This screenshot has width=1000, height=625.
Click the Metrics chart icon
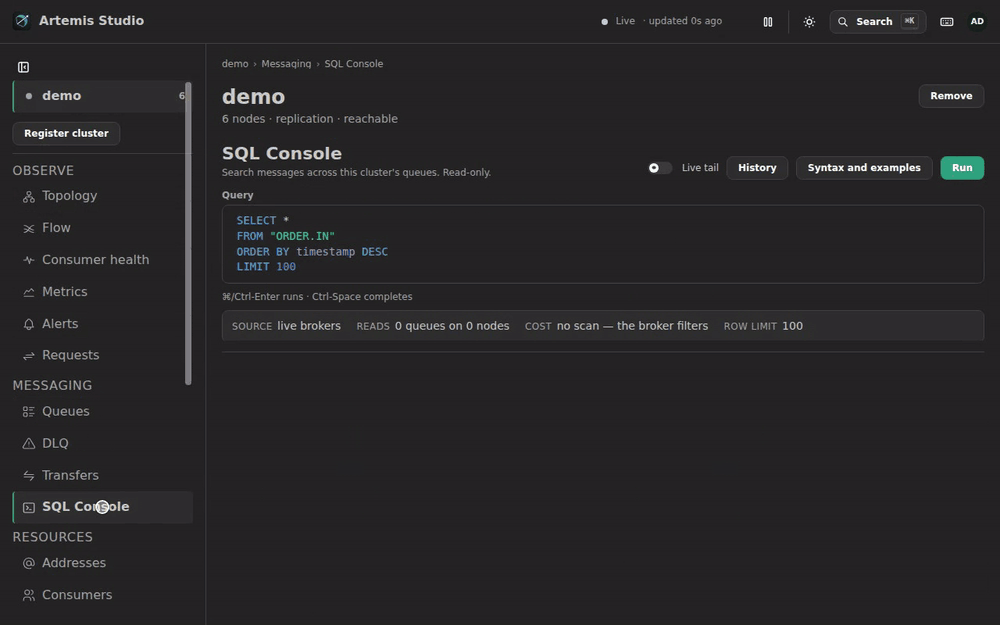click(29, 292)
